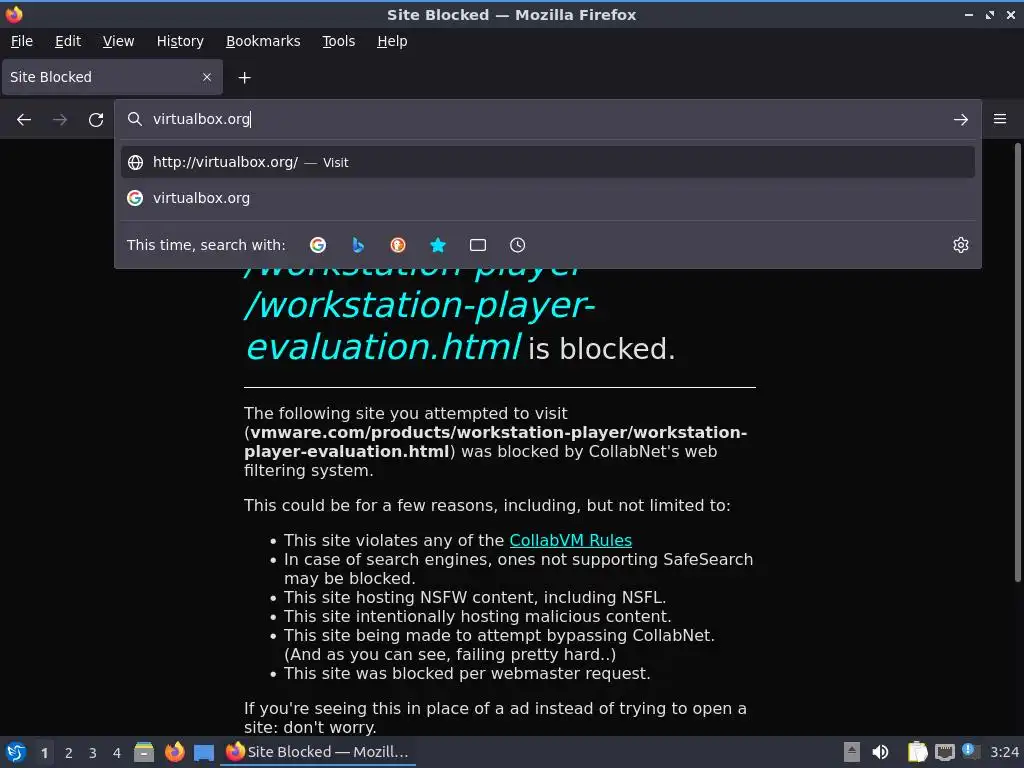1024x768 pixels.
Task: Click the page vertical scrollbar
Action: point(1017,362)
